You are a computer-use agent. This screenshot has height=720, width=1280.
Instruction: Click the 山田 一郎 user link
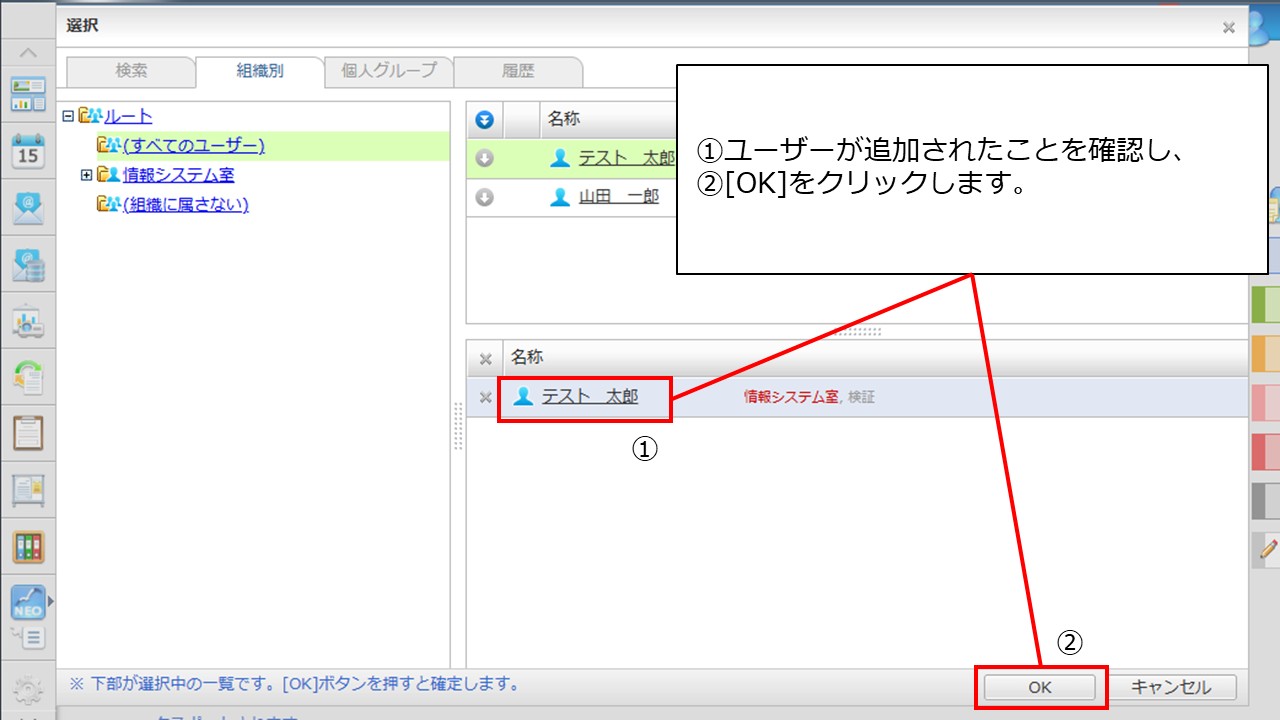[618, 197]
